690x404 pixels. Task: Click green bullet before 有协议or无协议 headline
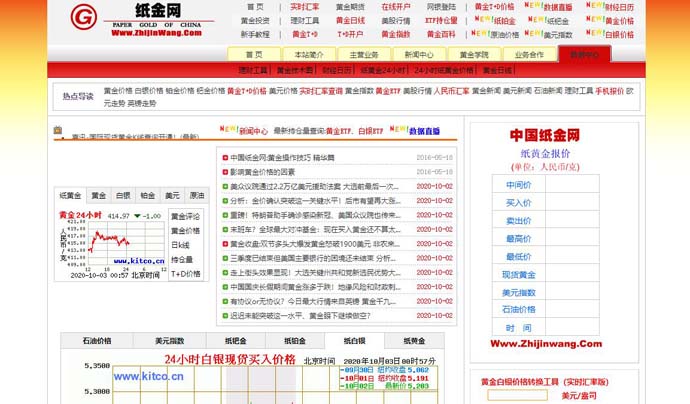pos(225,301)
